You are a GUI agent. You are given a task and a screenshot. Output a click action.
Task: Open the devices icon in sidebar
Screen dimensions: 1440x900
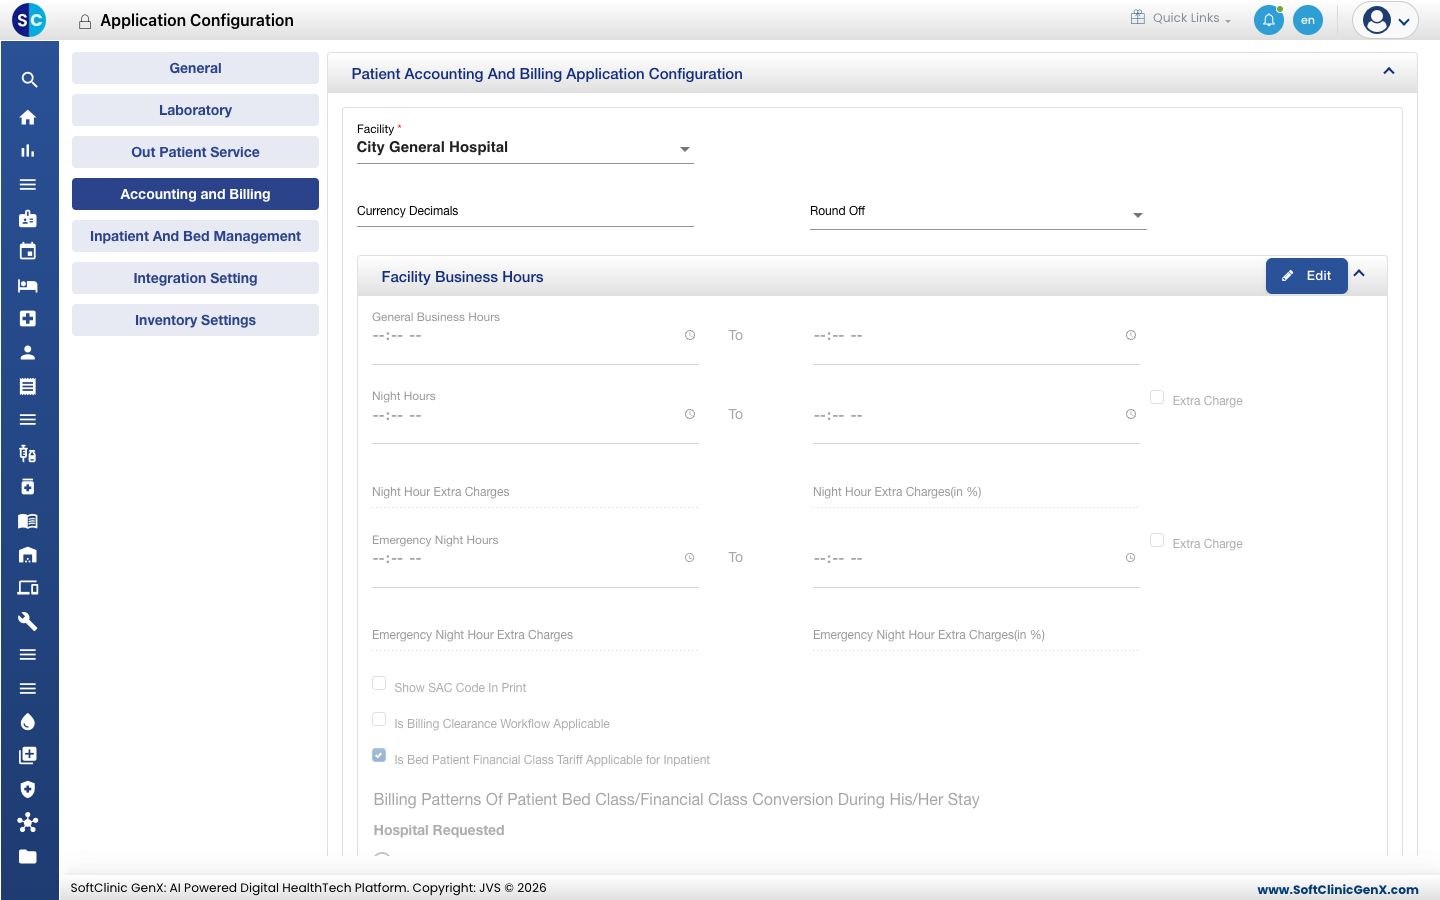pyautogui.click(x=28, y=588)
